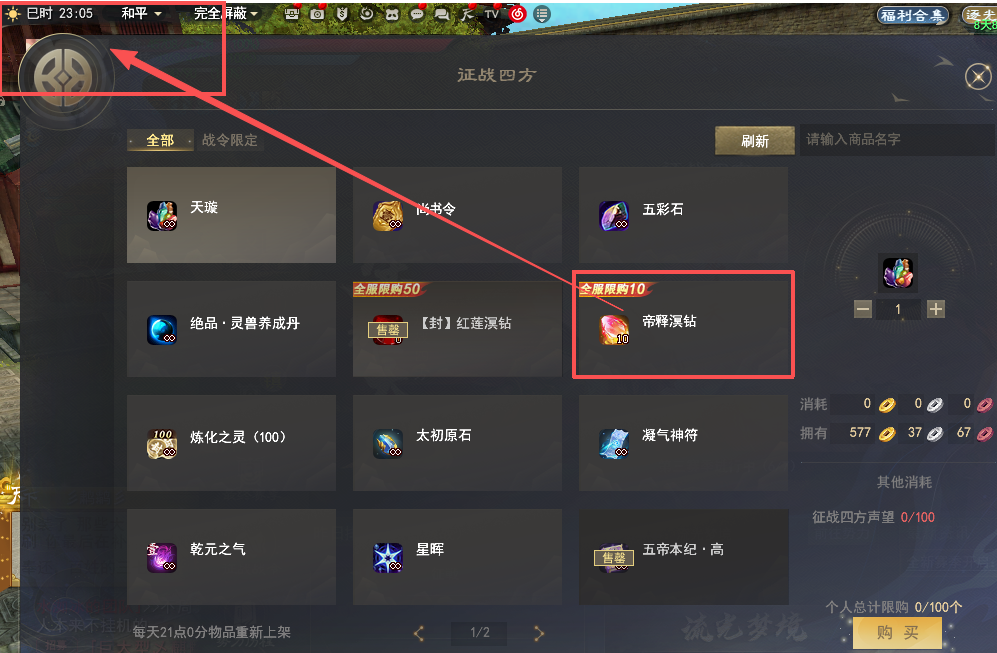This screenshot has width=997, height=653.
Task: Open the red NetEase music icon
Action: (x=518, y=14)
